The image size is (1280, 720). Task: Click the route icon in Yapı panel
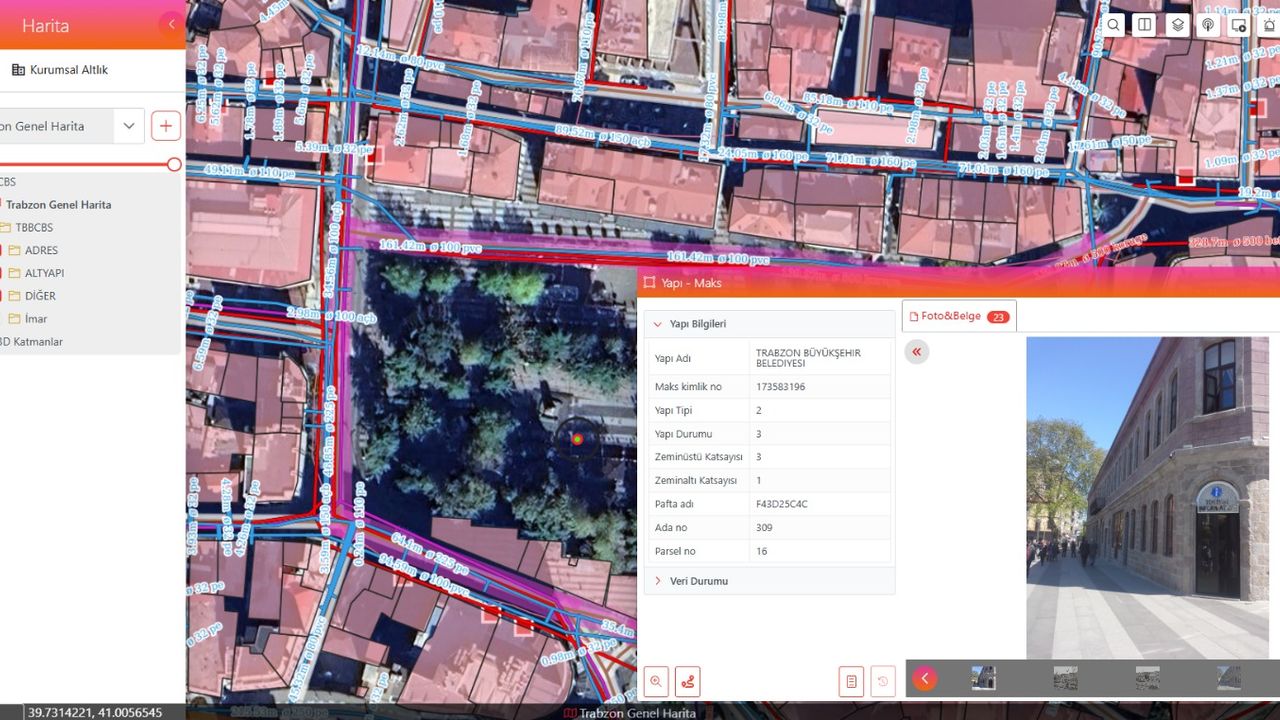pyautogui.click(x=687, y=682)
